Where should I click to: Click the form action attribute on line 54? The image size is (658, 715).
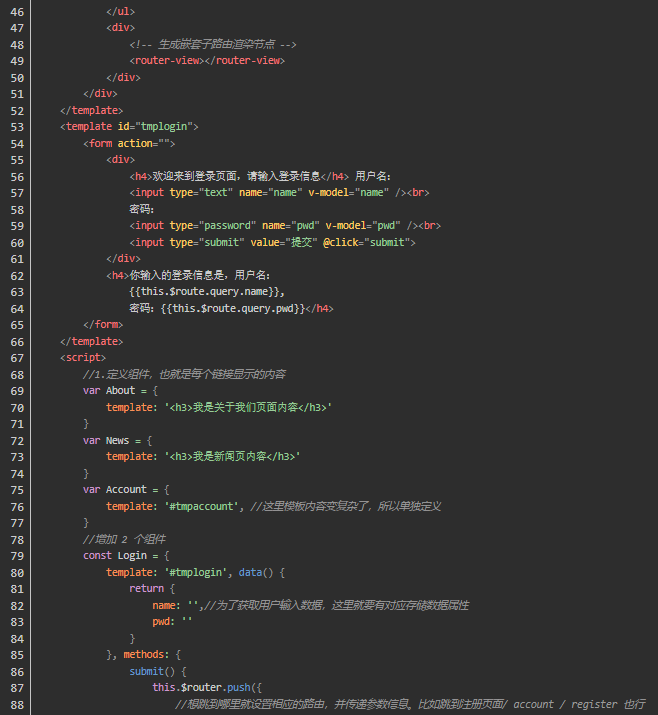(x=134, y=143)
